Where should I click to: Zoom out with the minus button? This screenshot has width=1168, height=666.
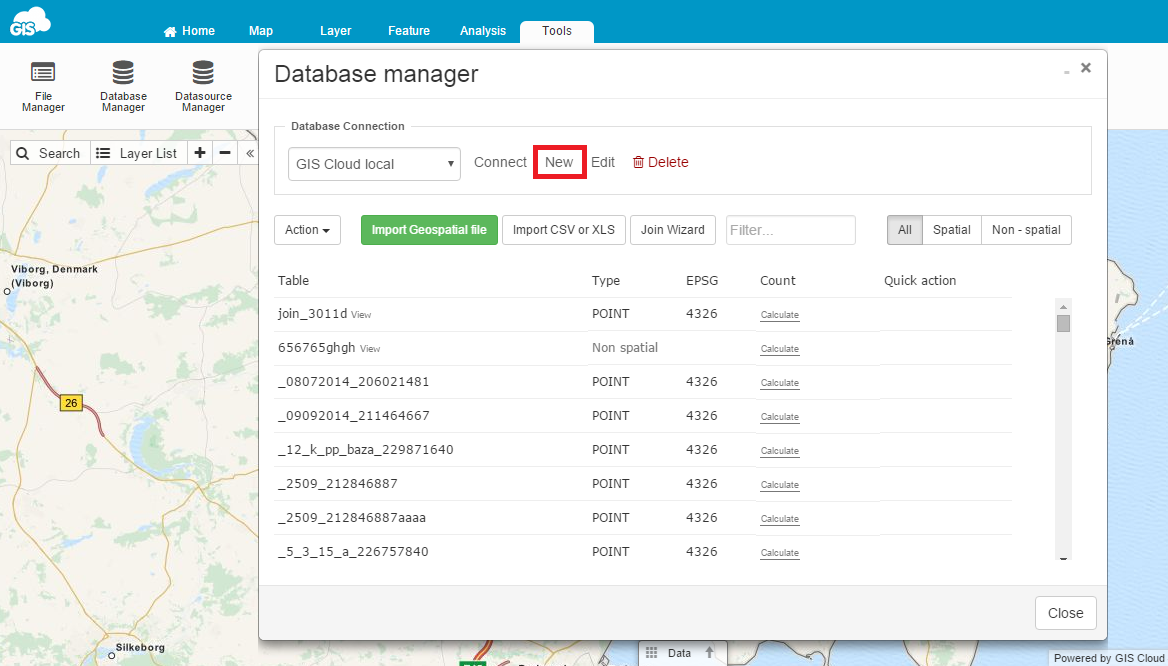[x=225, y=153]
